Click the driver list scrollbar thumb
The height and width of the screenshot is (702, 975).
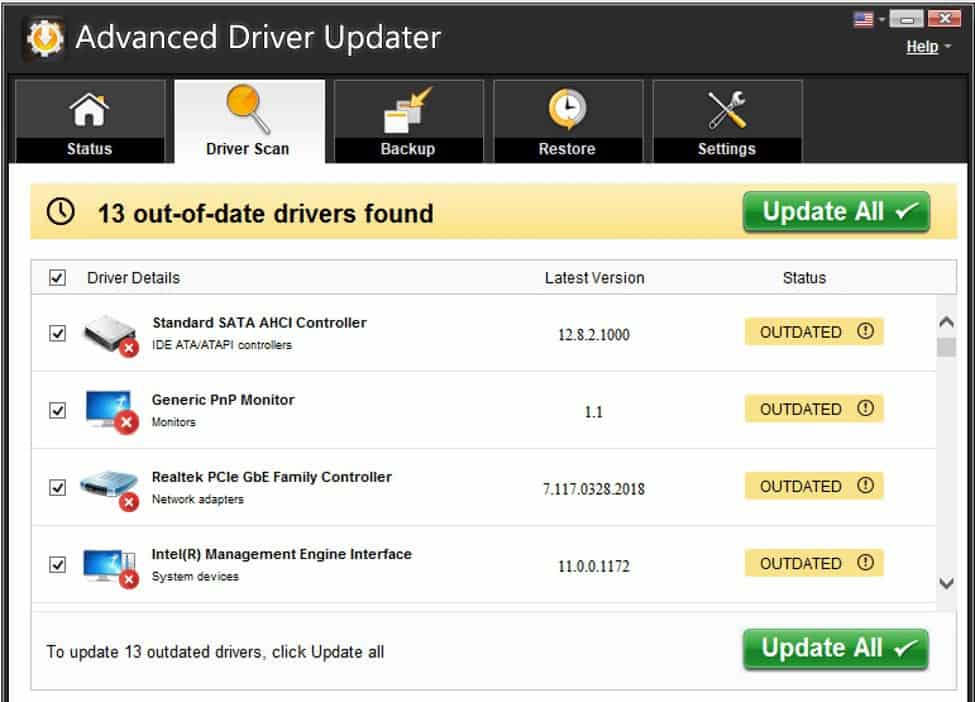tap(946, 348)
